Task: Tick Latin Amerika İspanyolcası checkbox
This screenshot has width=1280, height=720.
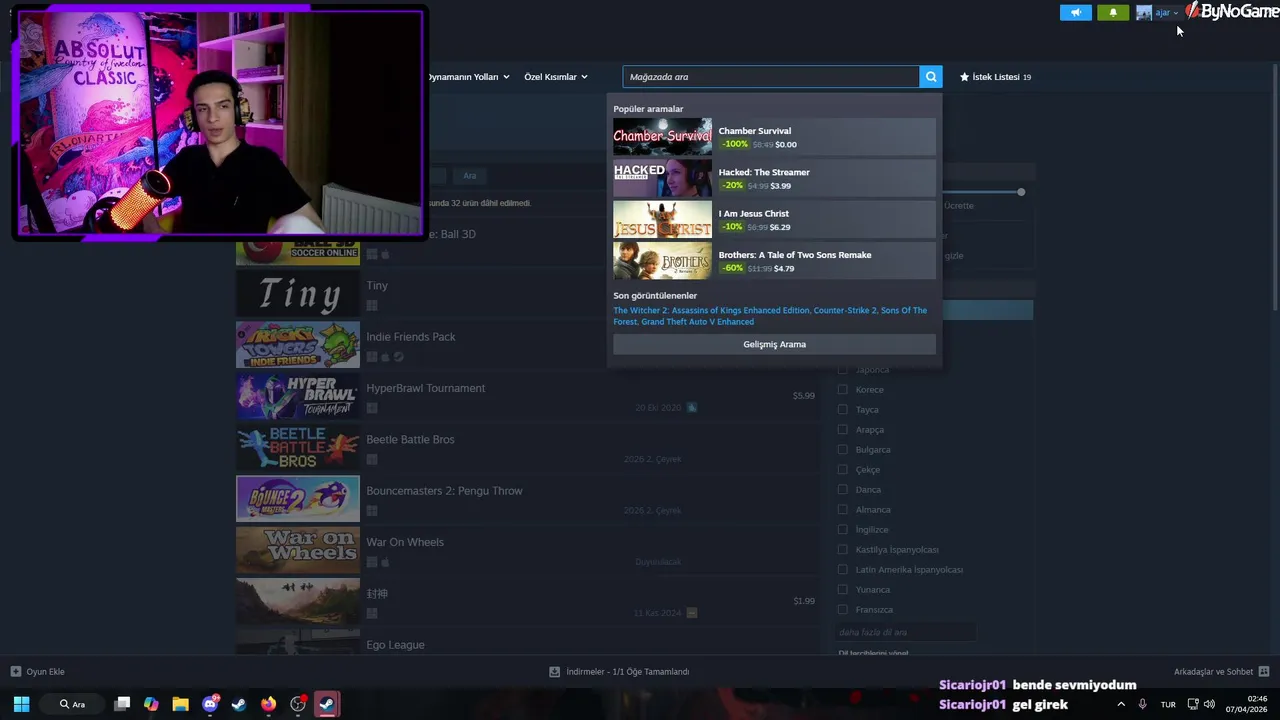Action: pos(842,569)
